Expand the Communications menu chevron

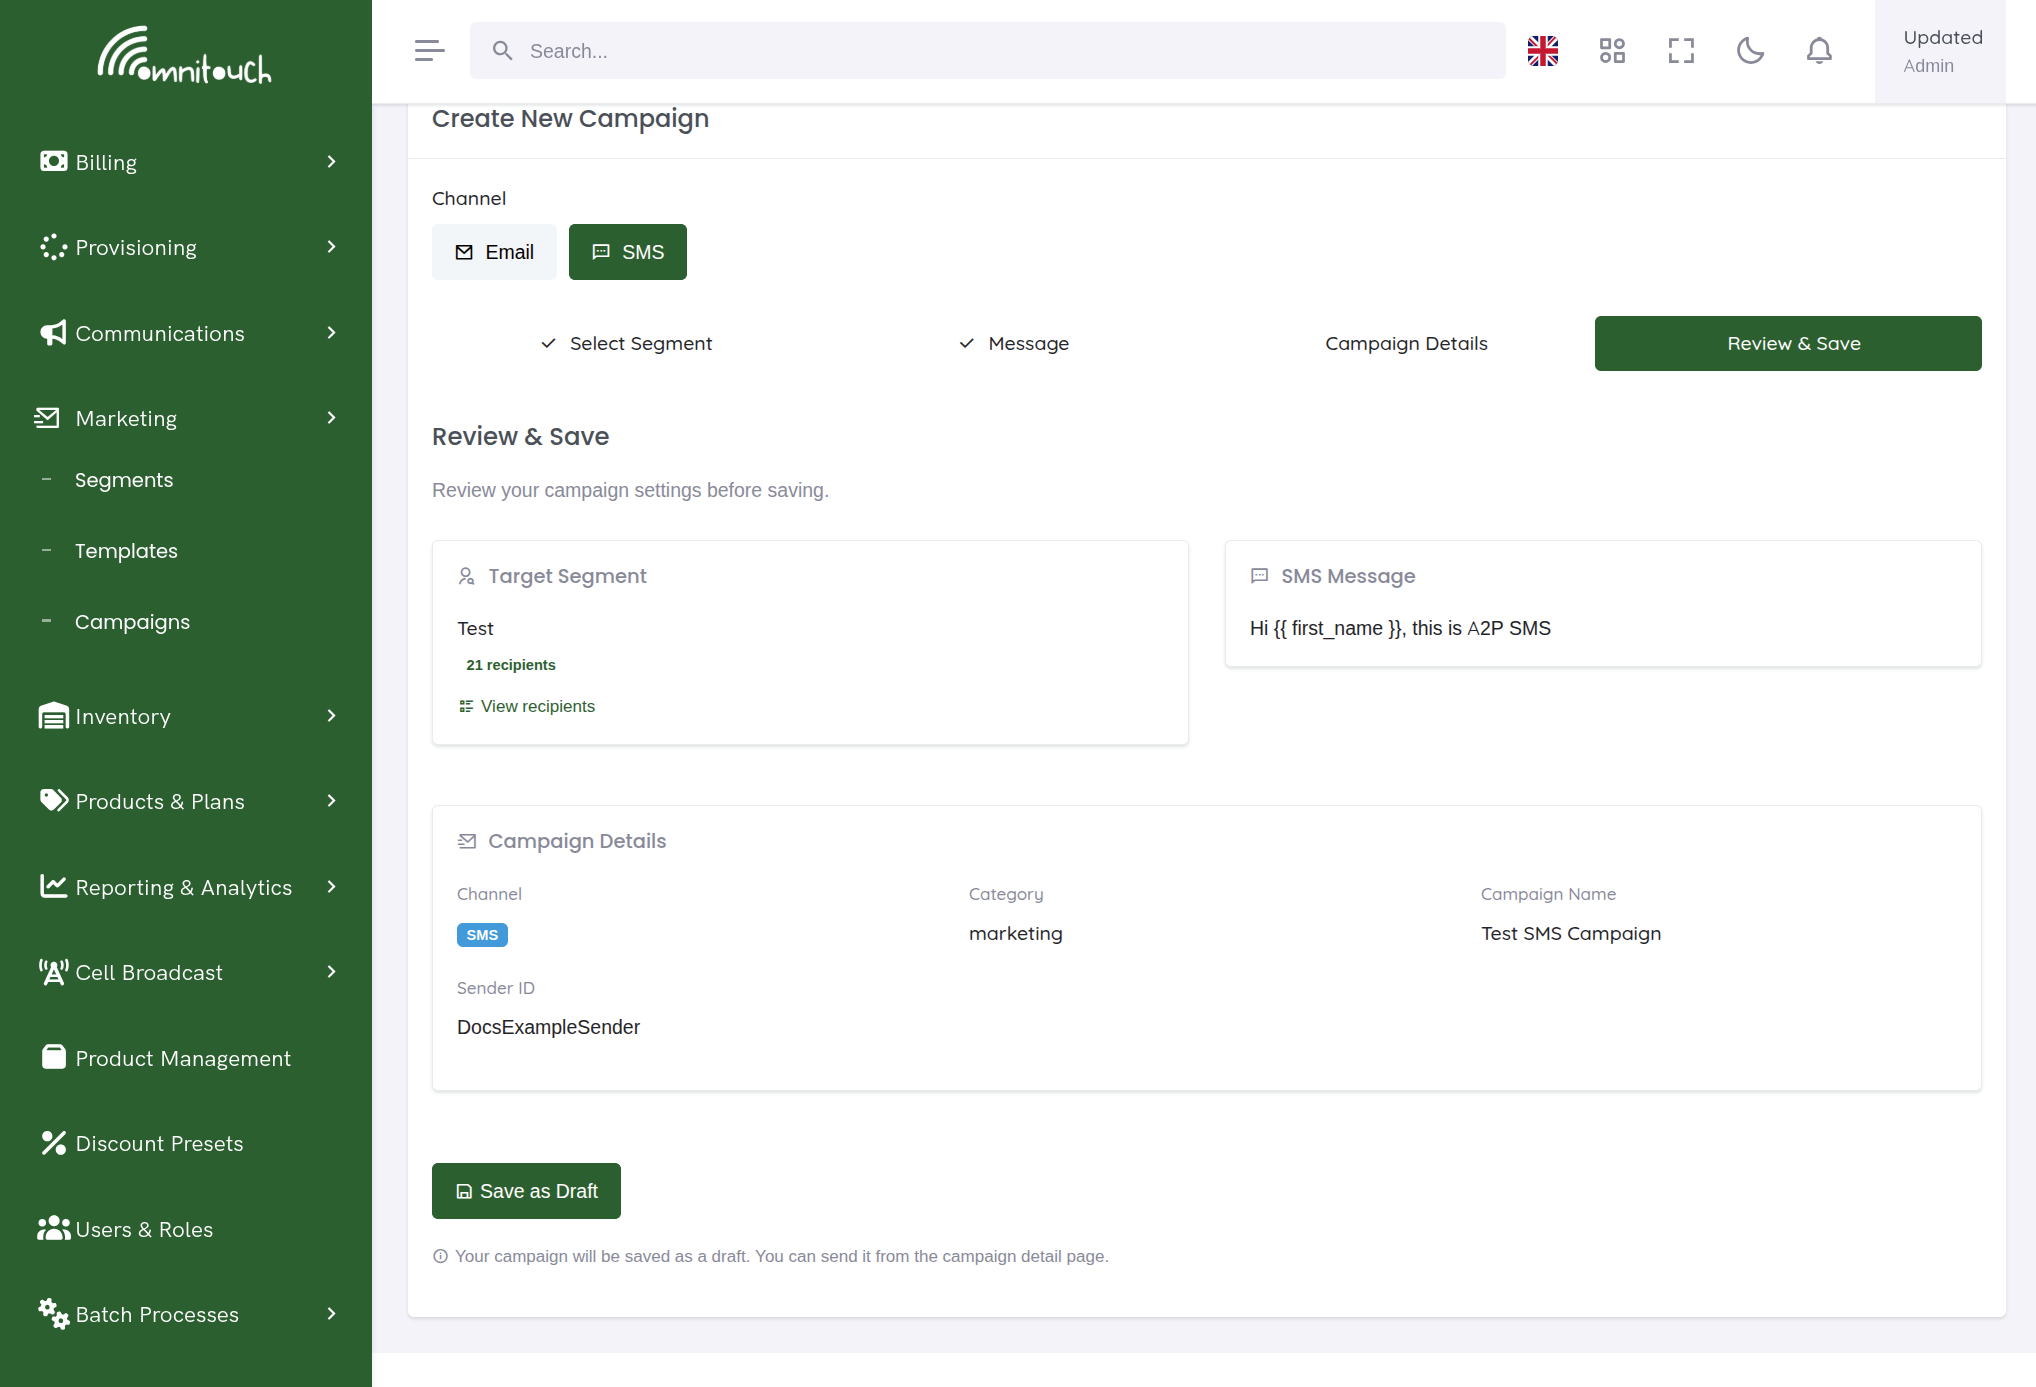[331, 332]
